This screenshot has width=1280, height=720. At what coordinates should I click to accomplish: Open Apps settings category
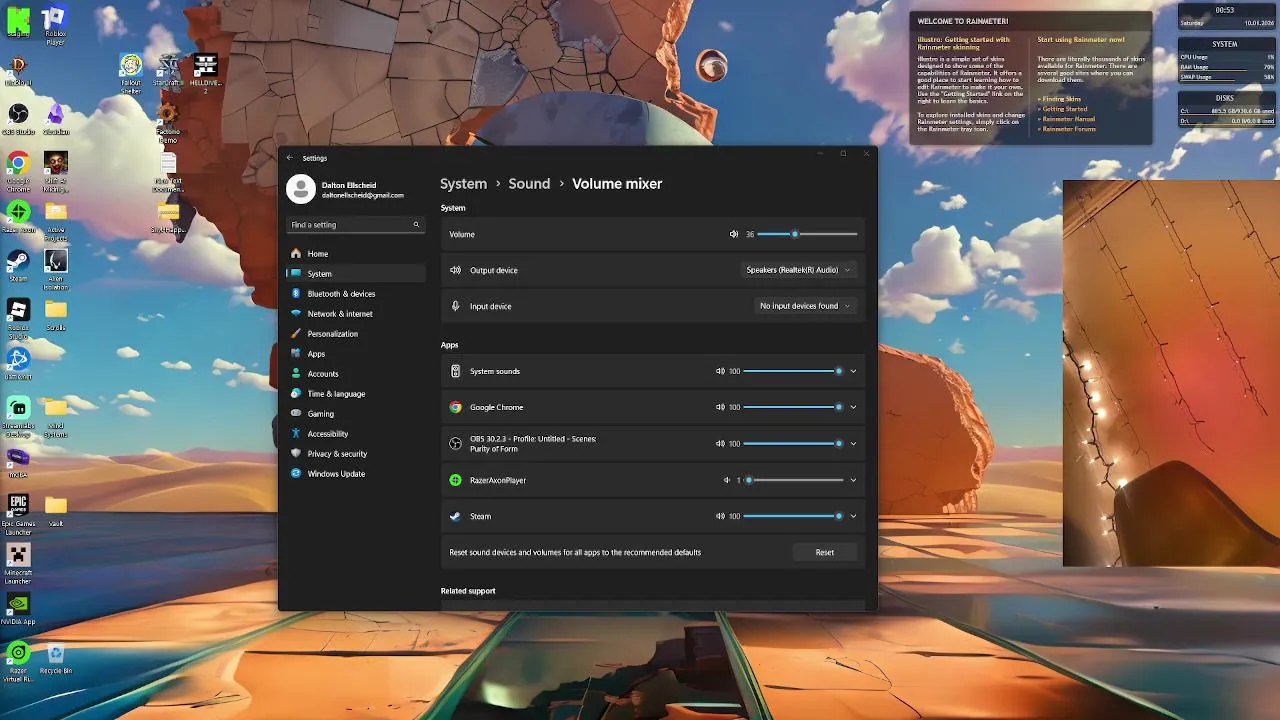point(356,354)
